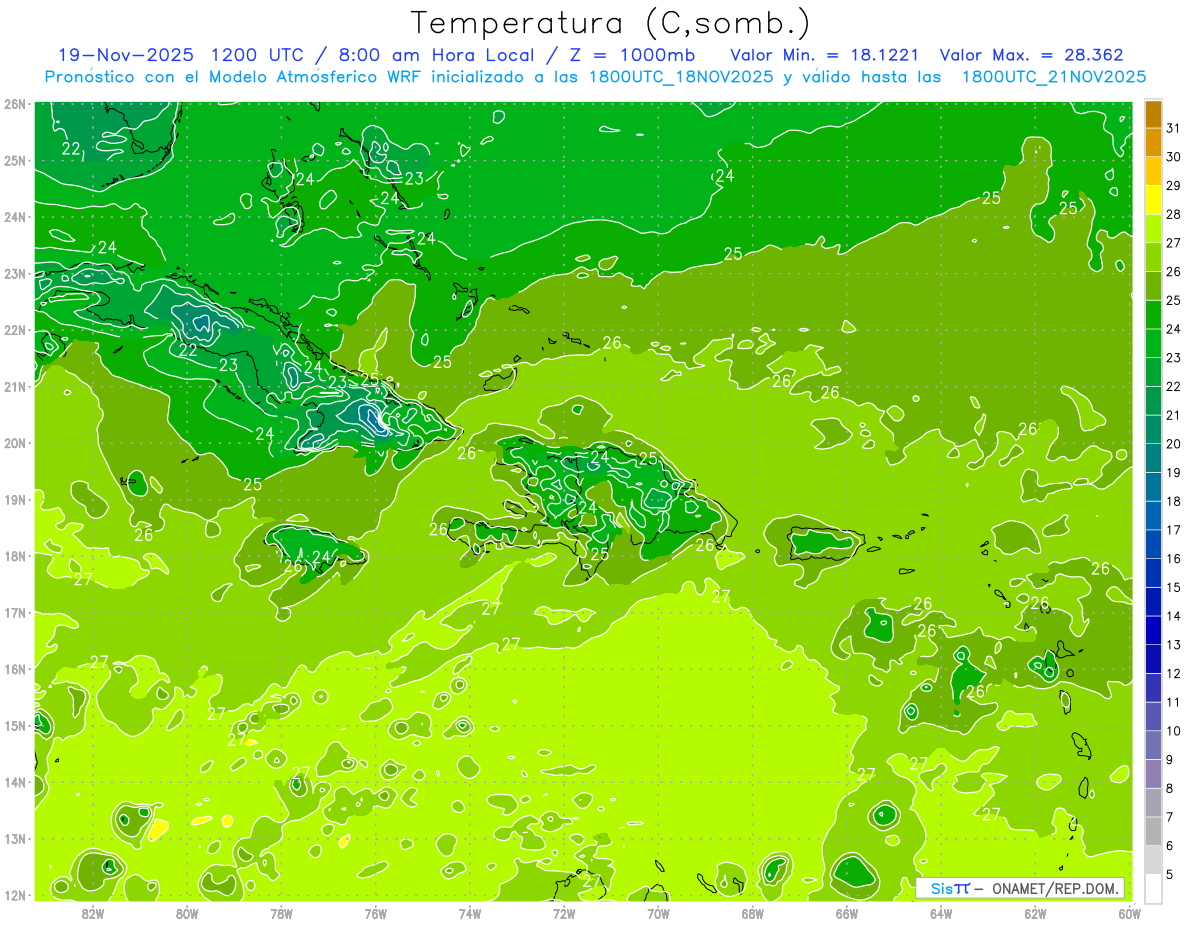Click the '68W' longitude axis label
Image resolution: width=1200 pixels, height=927 pixels.
(752, 913)
